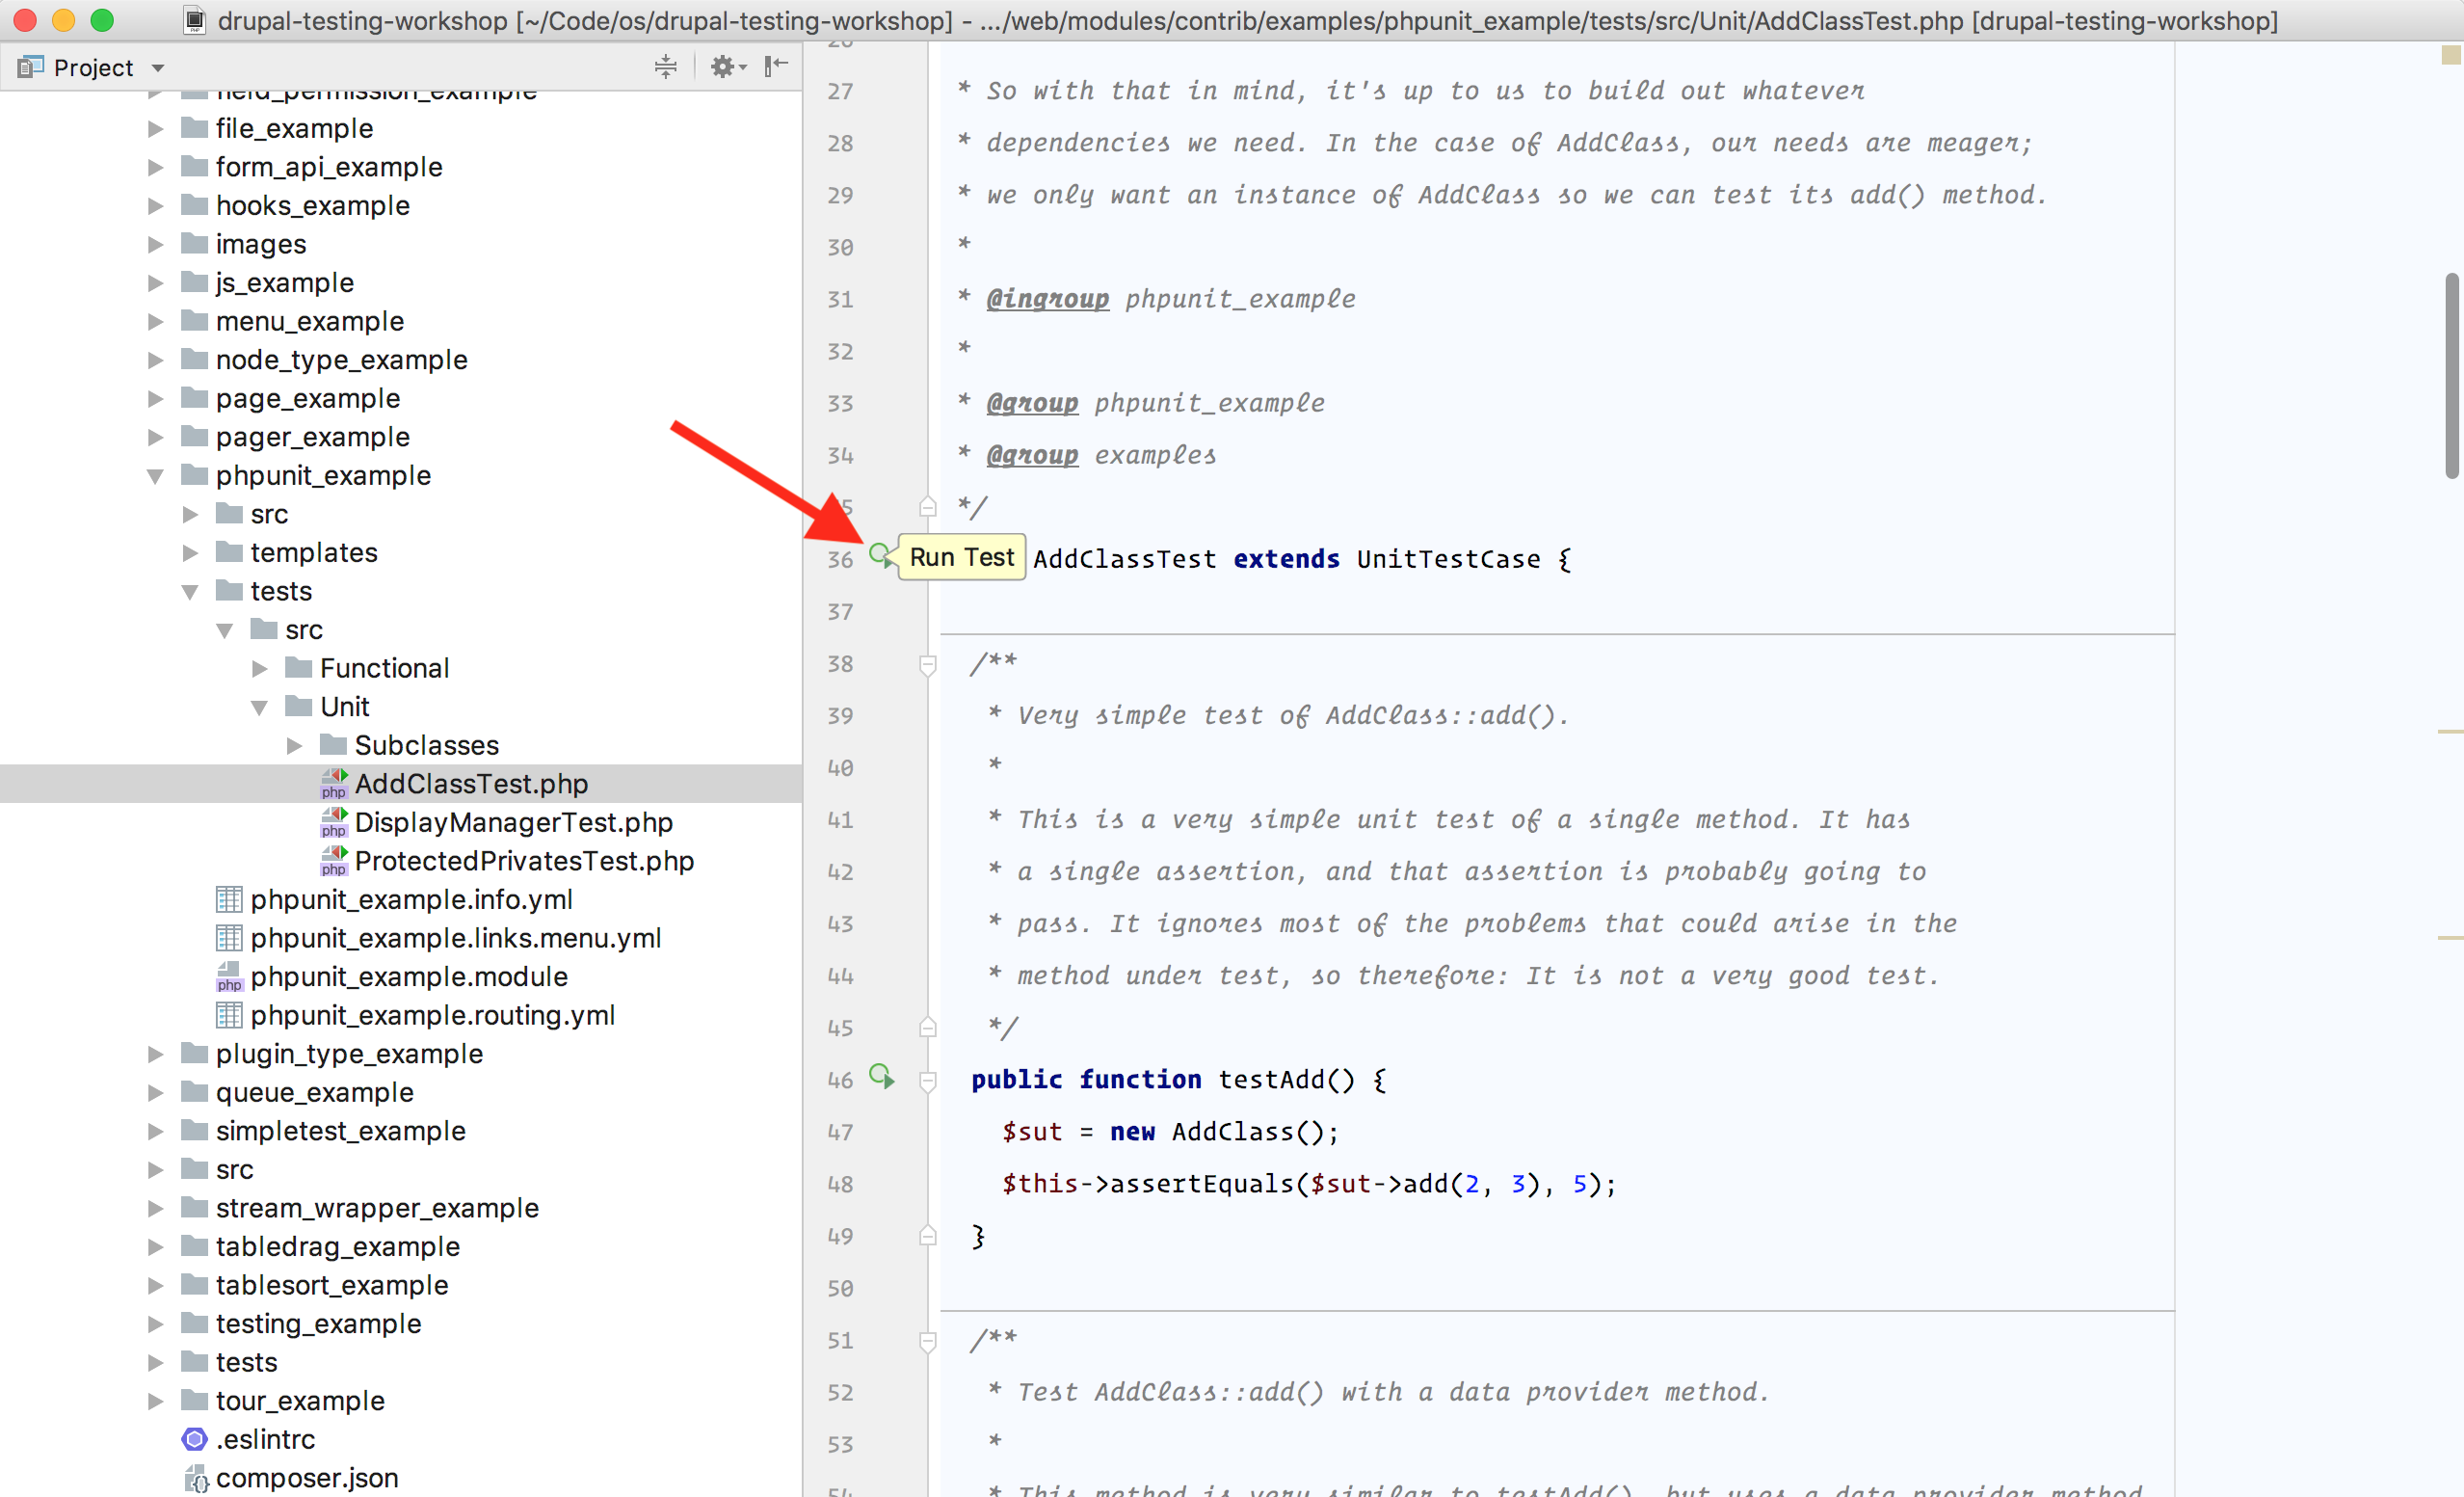Click the Run Test gutter icon beside testAdd()
The width and height of the screenshot is (2464, 1497).
pos(881,1077)
